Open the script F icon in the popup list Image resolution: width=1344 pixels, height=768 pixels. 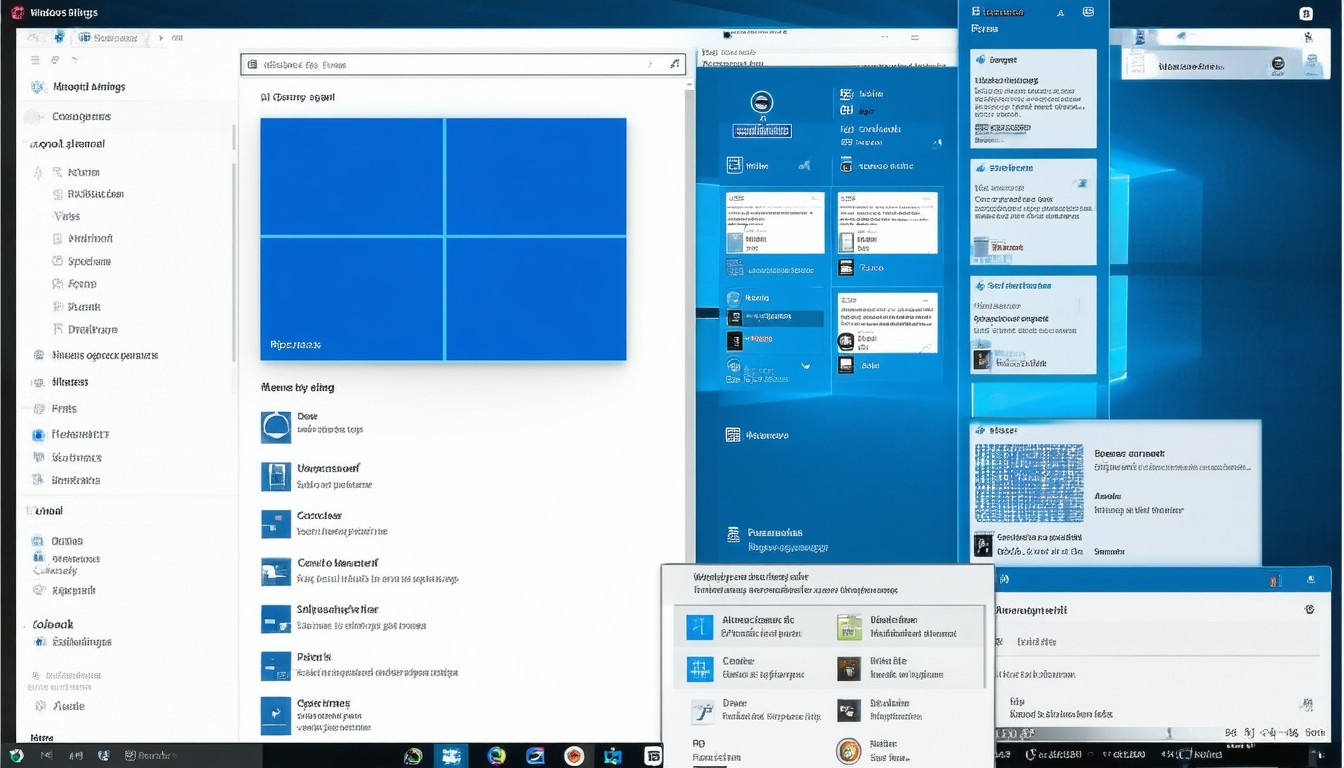[x=701, y=711]
